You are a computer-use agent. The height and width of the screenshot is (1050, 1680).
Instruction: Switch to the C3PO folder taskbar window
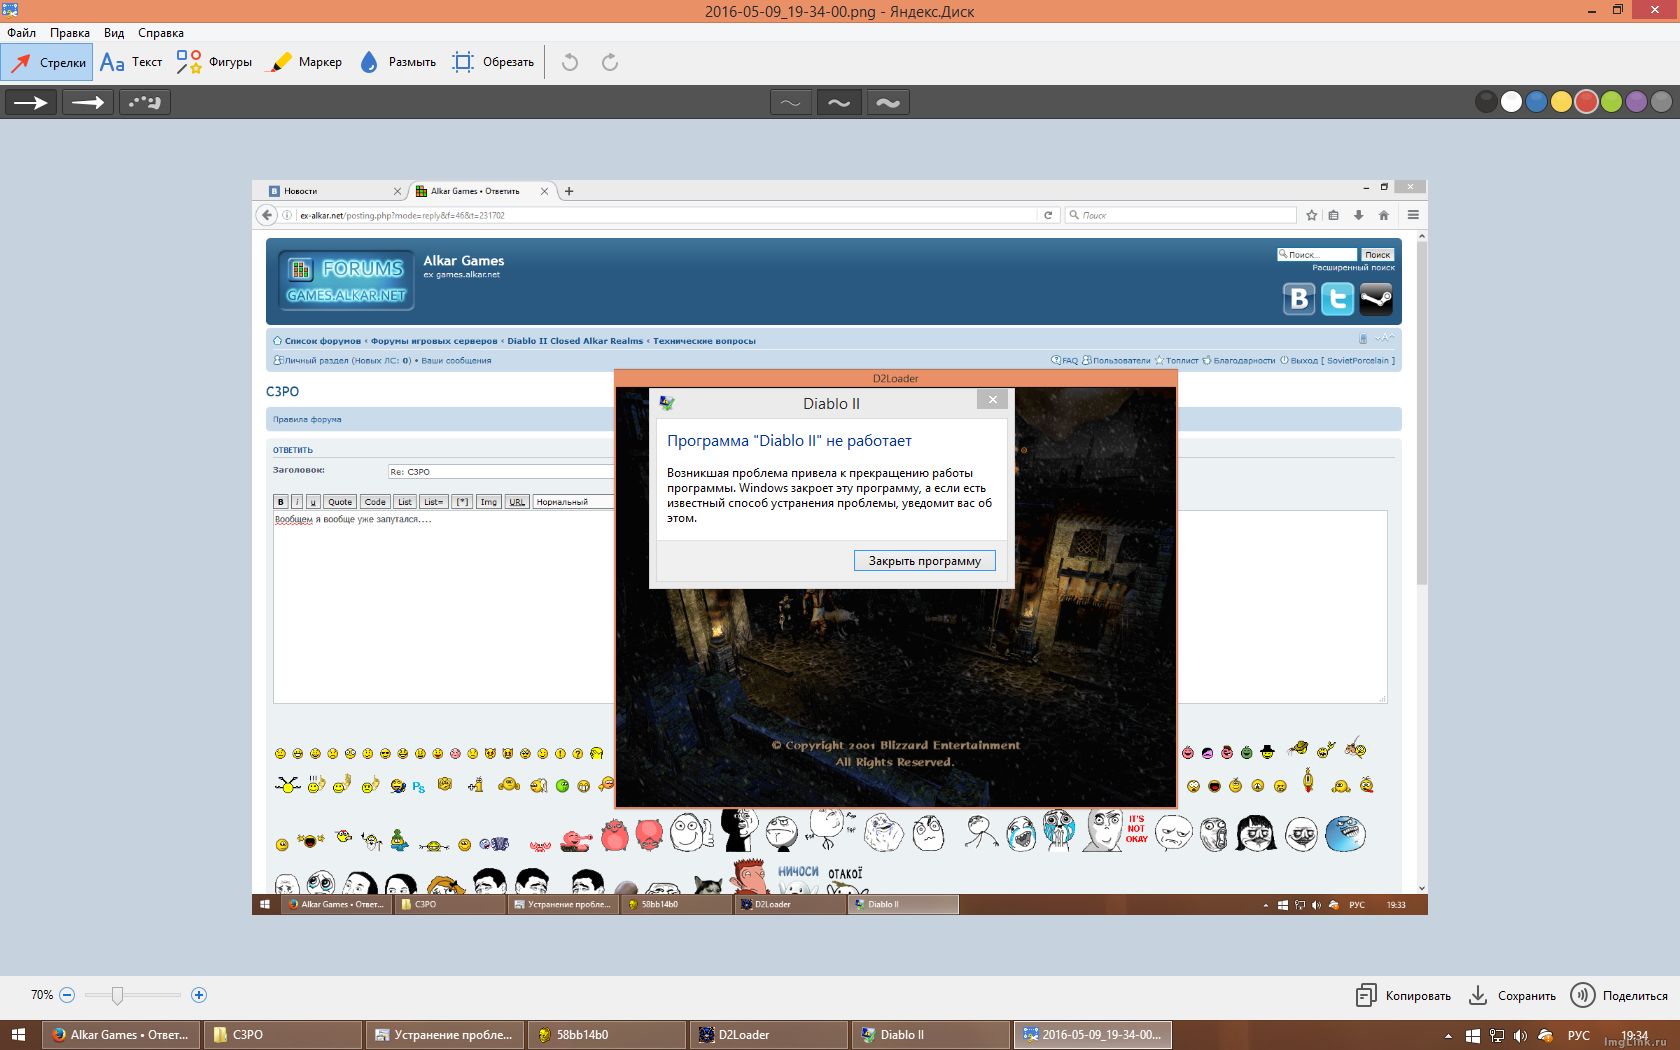click(283, 1035)
